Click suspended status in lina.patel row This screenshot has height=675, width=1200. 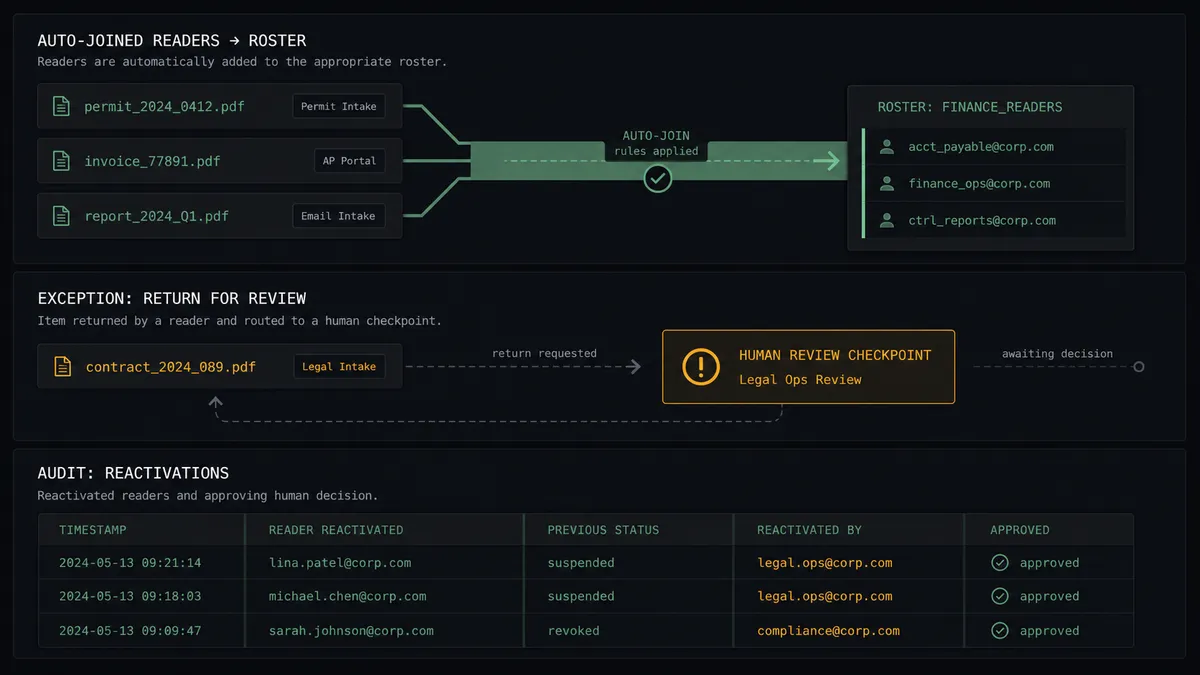tap(581, 563)
